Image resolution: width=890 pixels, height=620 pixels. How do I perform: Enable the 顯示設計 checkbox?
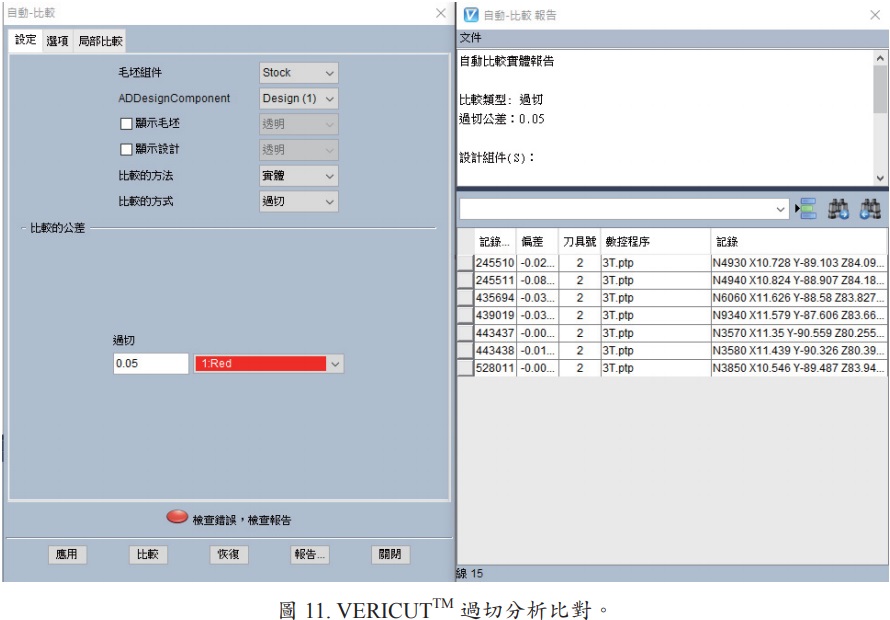click(x=126, y=149)
